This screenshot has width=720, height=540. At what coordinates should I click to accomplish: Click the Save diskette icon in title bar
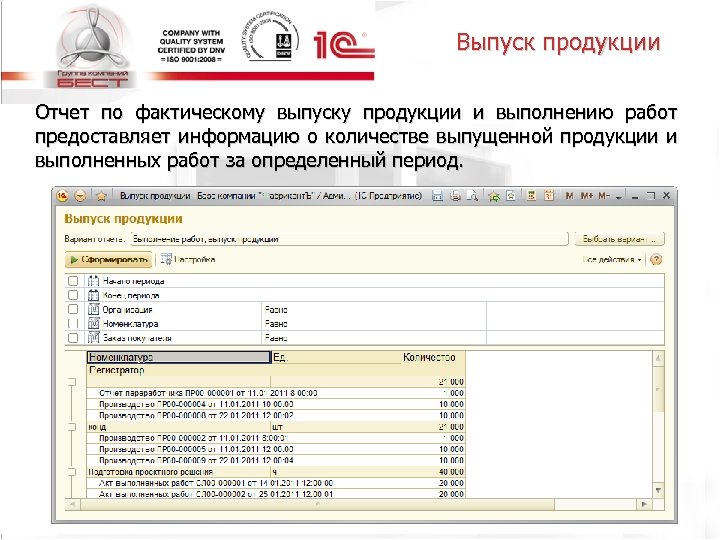tap(438, 196)
